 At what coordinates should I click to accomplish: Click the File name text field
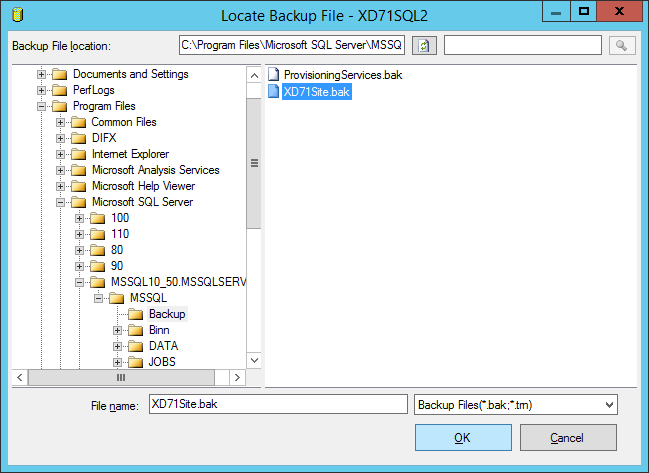(277, 404)
